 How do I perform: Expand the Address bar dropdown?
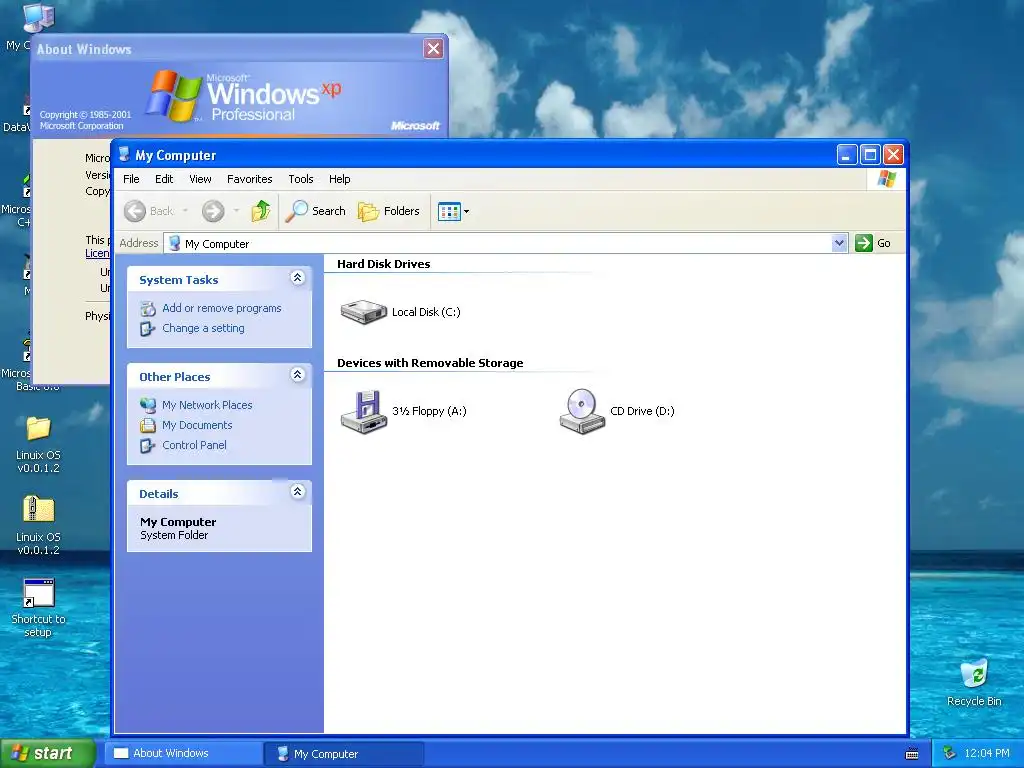tap(839, 244)
